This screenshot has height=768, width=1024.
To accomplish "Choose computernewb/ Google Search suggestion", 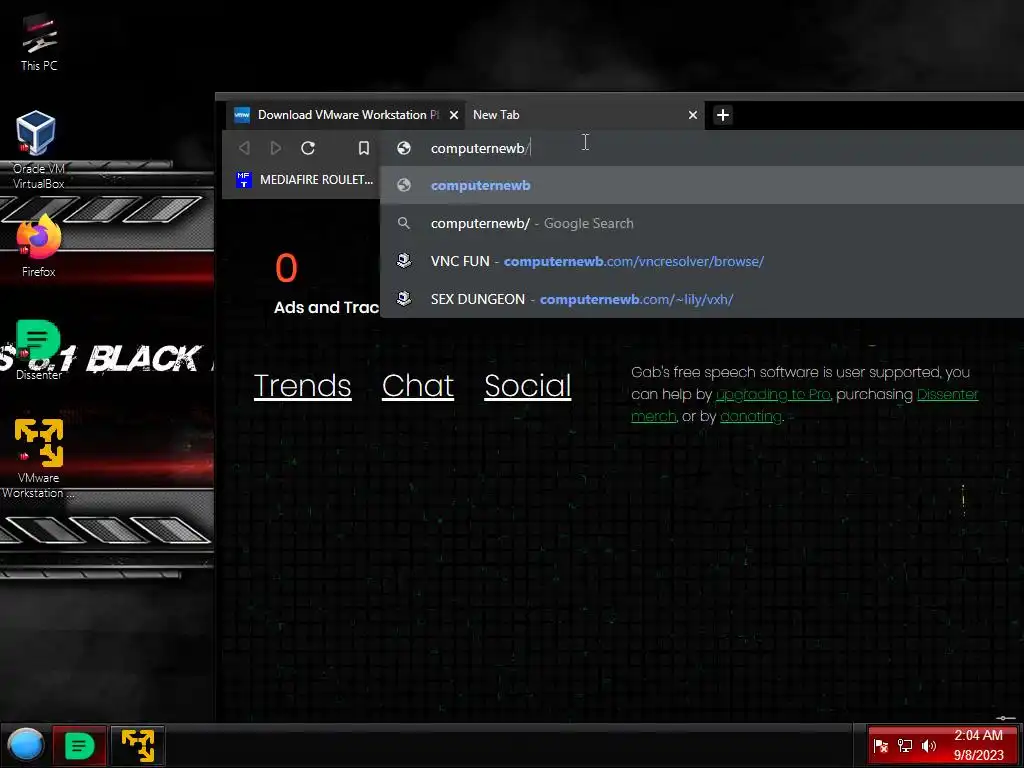I will 701,223.
